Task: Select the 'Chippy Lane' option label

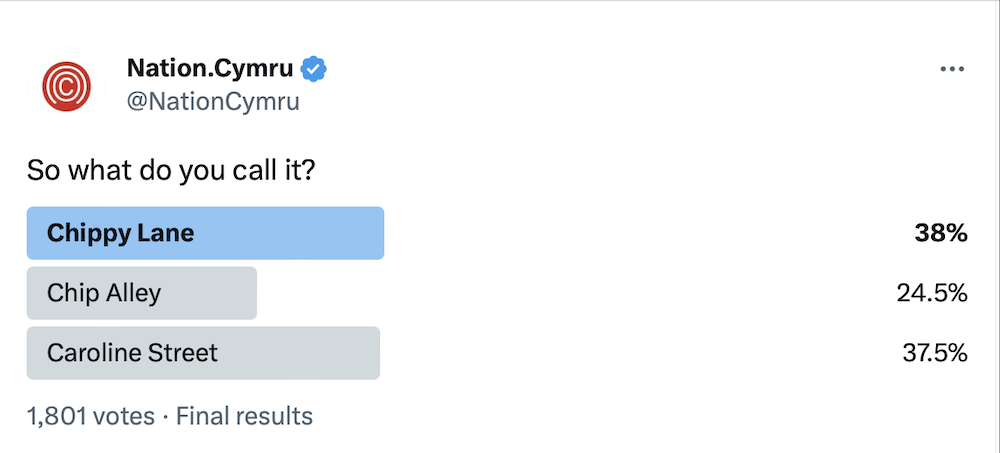Action: [x=121, y=234]
